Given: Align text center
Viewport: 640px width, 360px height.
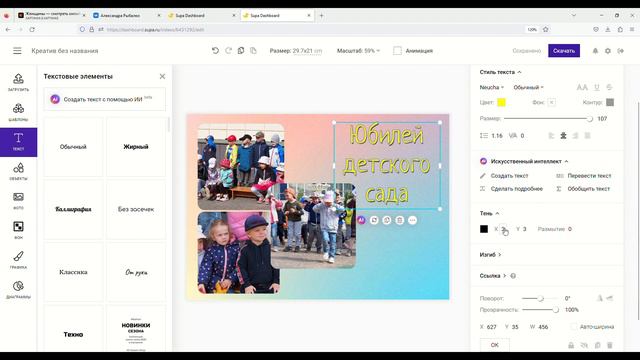Looking at the screenshot, I should tap(563, 136).
